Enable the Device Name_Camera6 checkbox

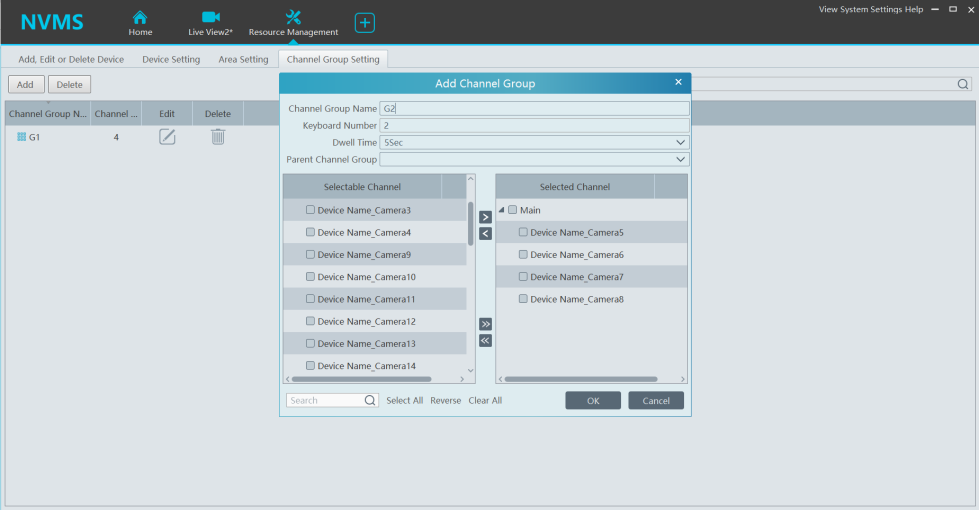click(523, 255)
